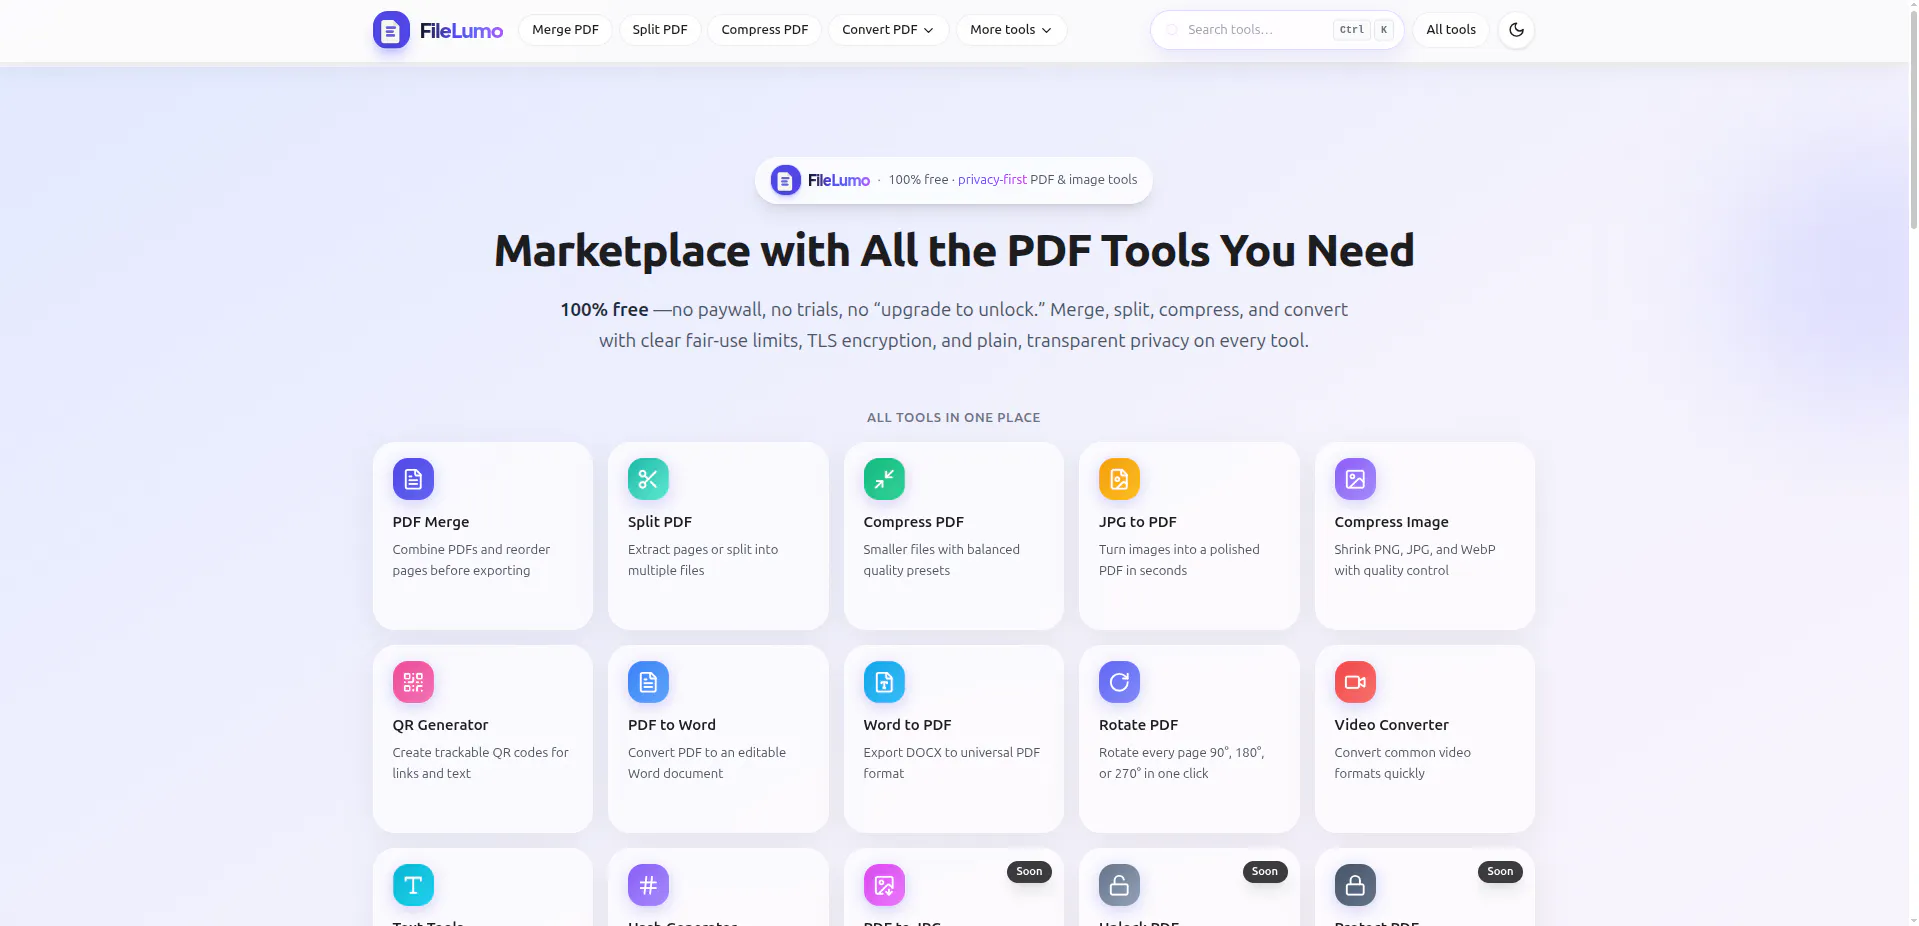Open Split PDF from the top navigation

tap(660, 30)
